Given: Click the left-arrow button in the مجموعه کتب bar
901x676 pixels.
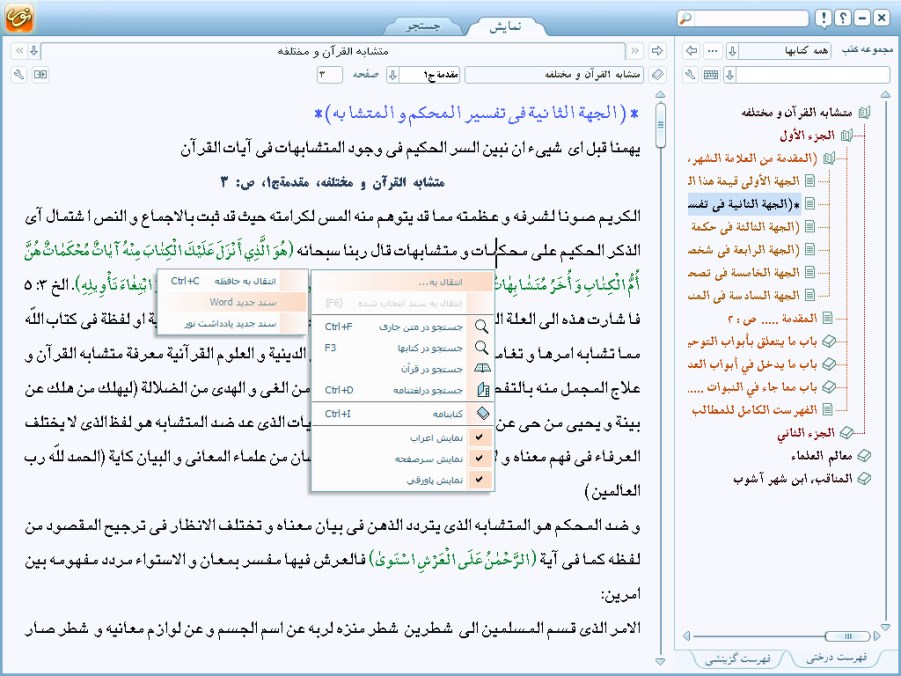Looking at the screenshot, I should 691,51.
